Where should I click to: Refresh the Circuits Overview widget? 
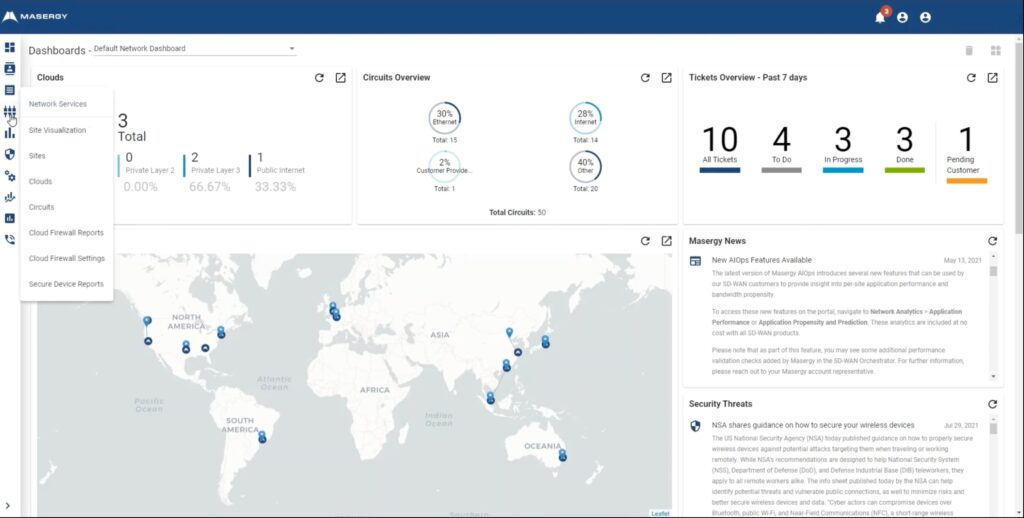click(645, 78)
